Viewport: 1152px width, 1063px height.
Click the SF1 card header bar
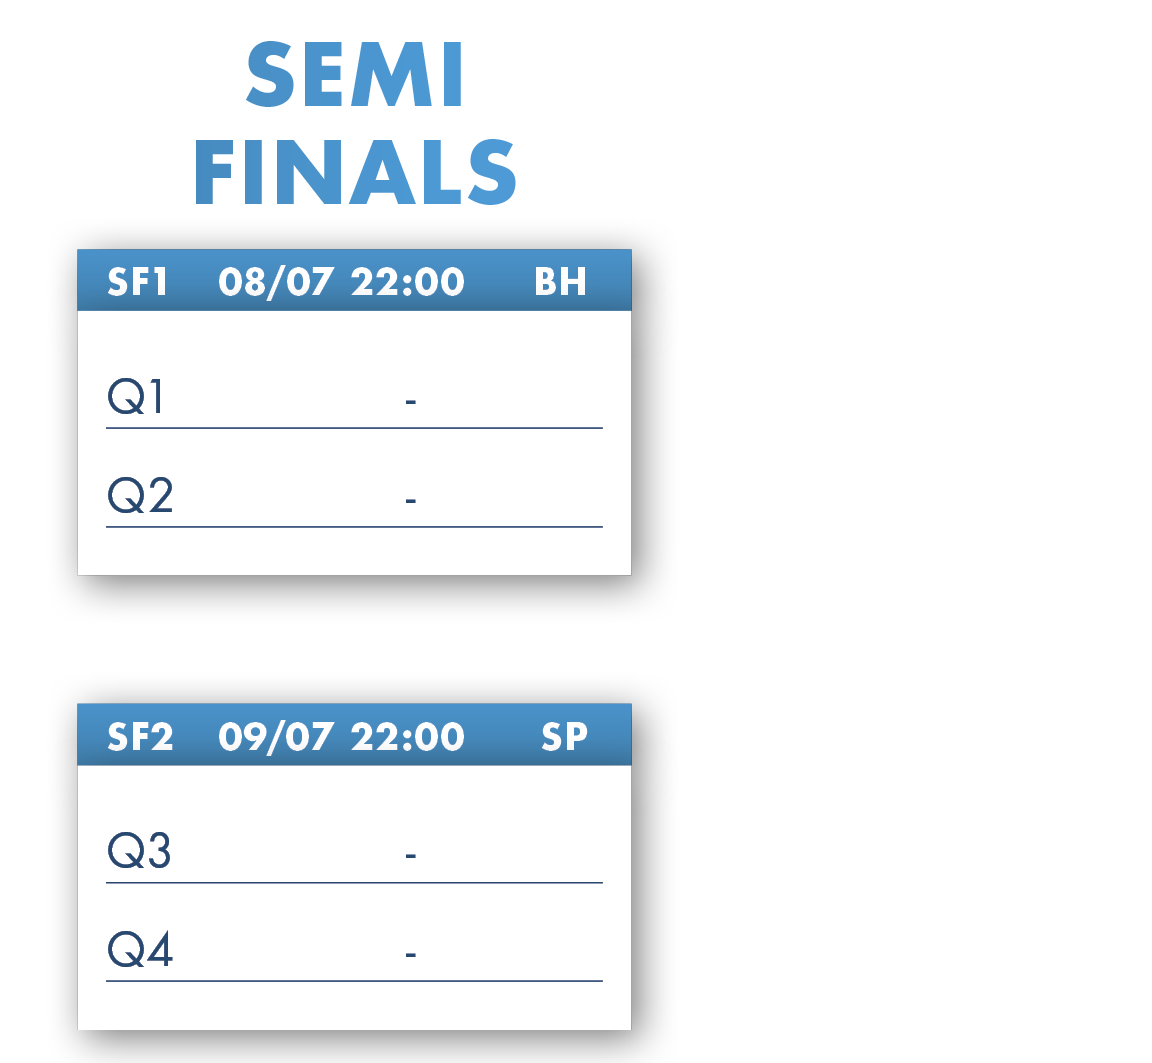click(354, 281)
